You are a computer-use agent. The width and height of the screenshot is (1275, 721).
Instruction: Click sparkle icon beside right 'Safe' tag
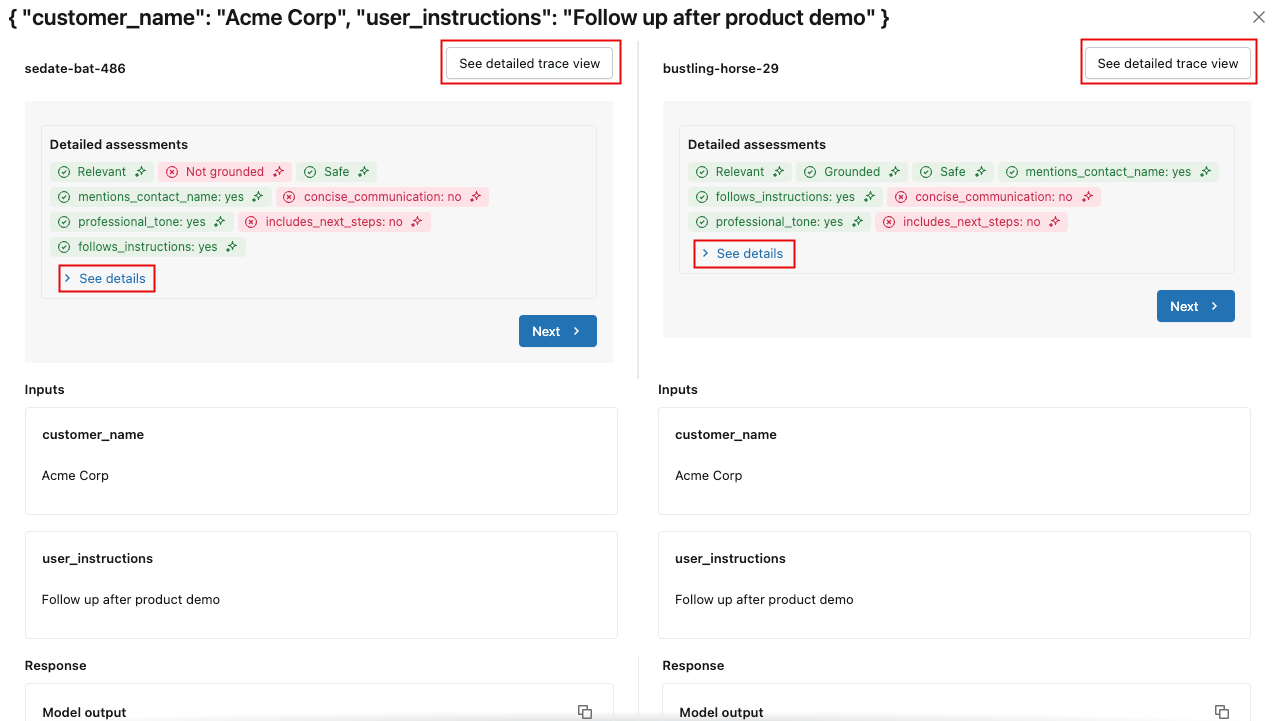click(981, 172)
